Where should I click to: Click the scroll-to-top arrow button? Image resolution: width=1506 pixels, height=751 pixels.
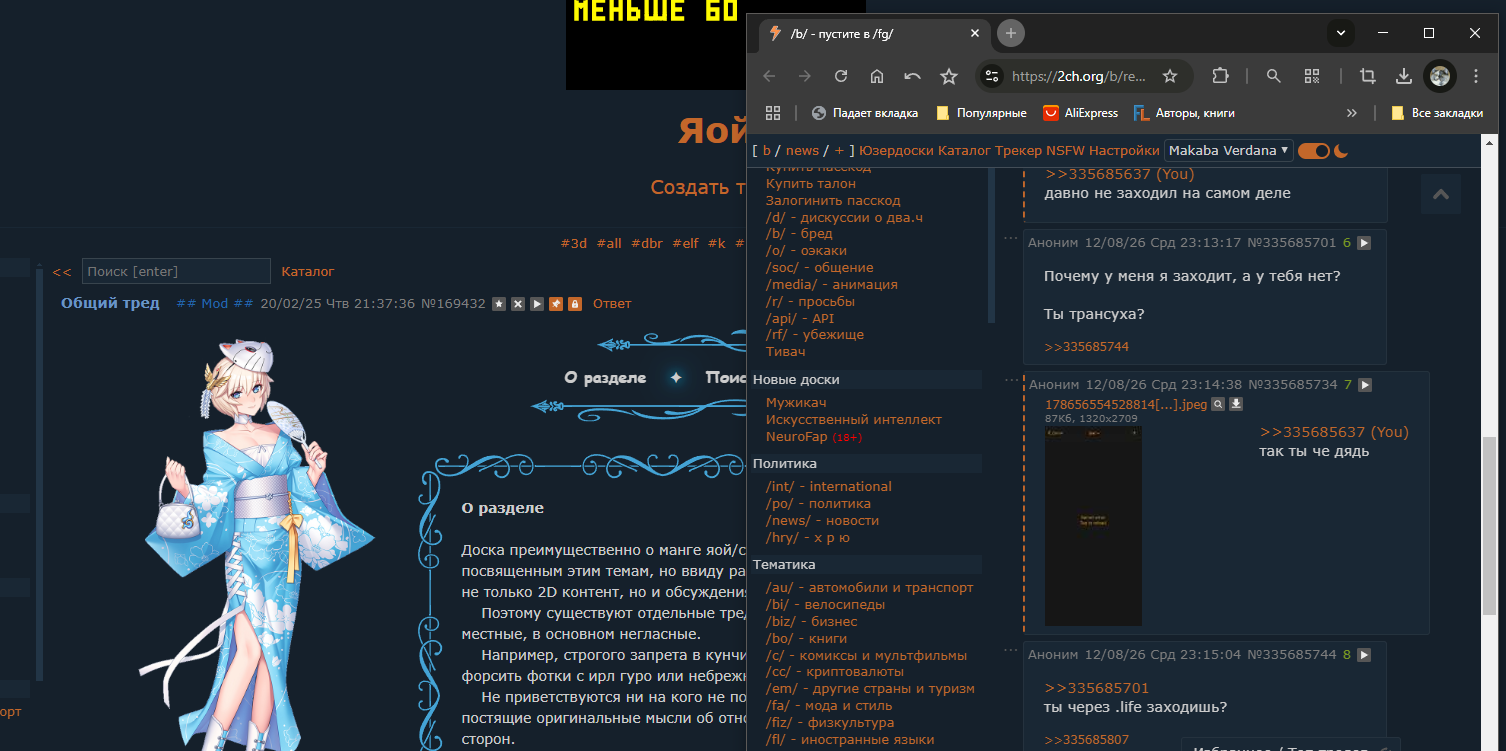coord(1441,194)
